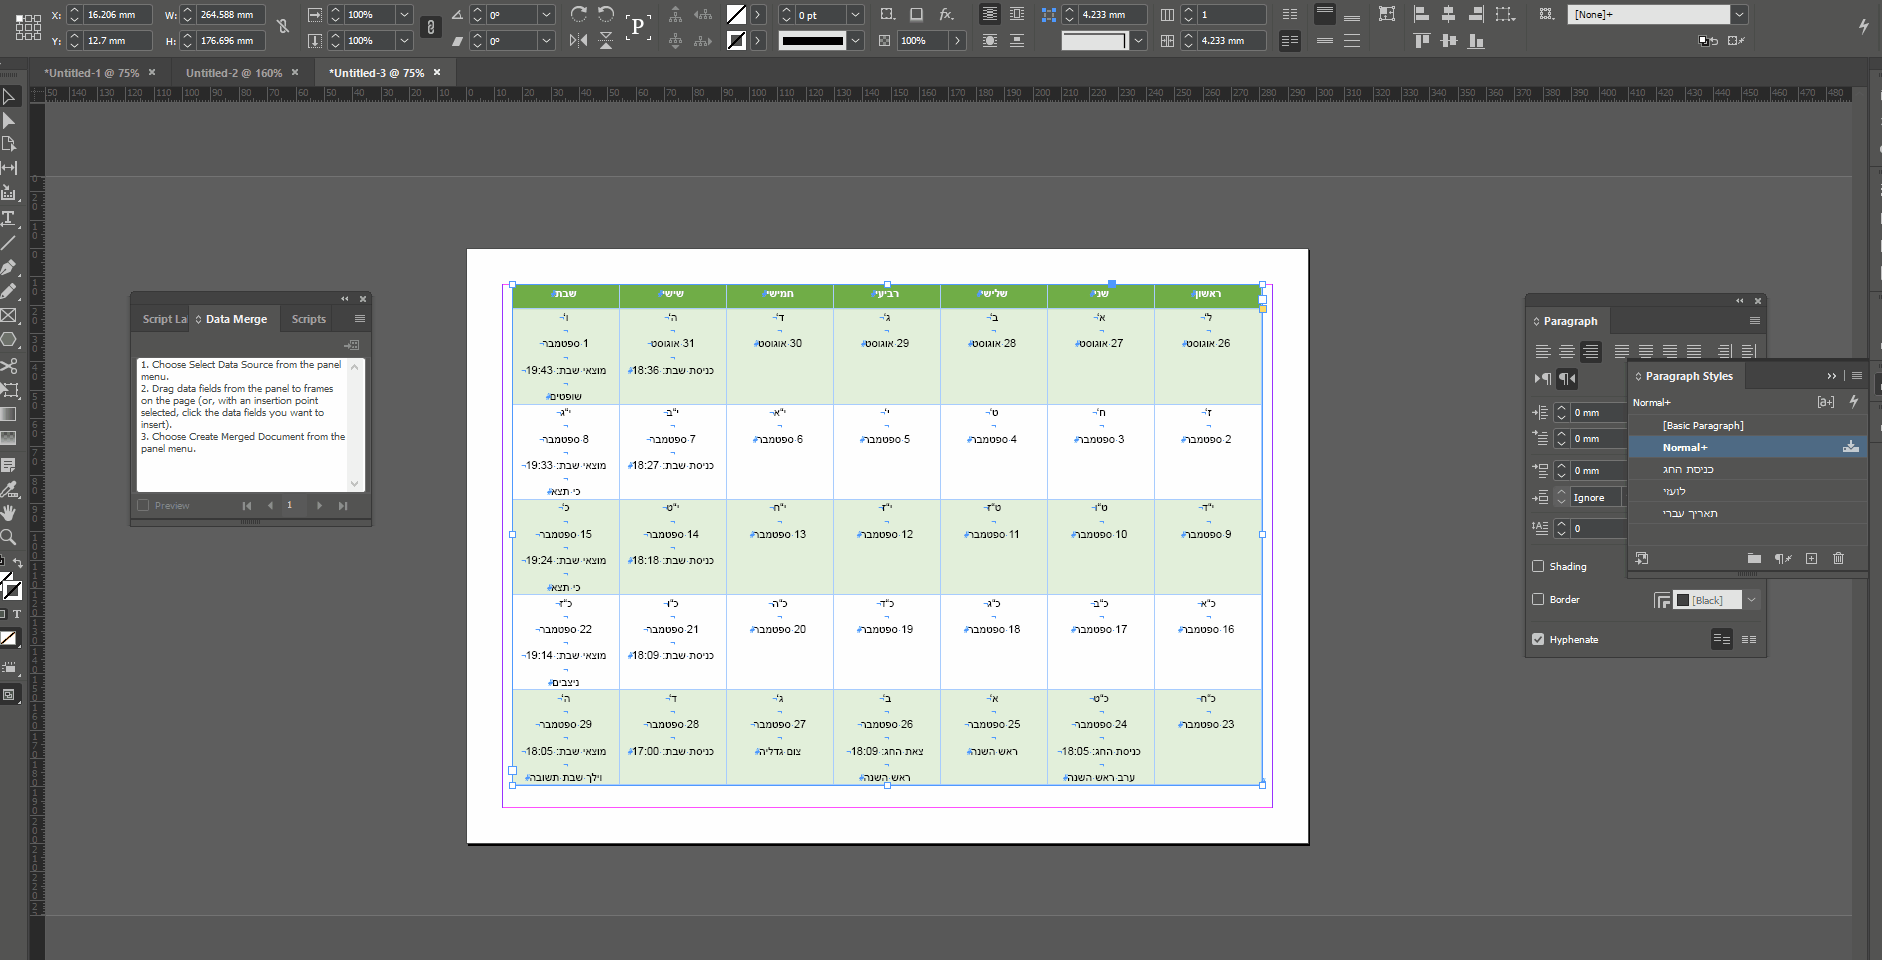The width and height of the screenshot is (1882, 960).
Task: Open the stroke weight dropdown (0 pt)
Action: coord(855,15)
